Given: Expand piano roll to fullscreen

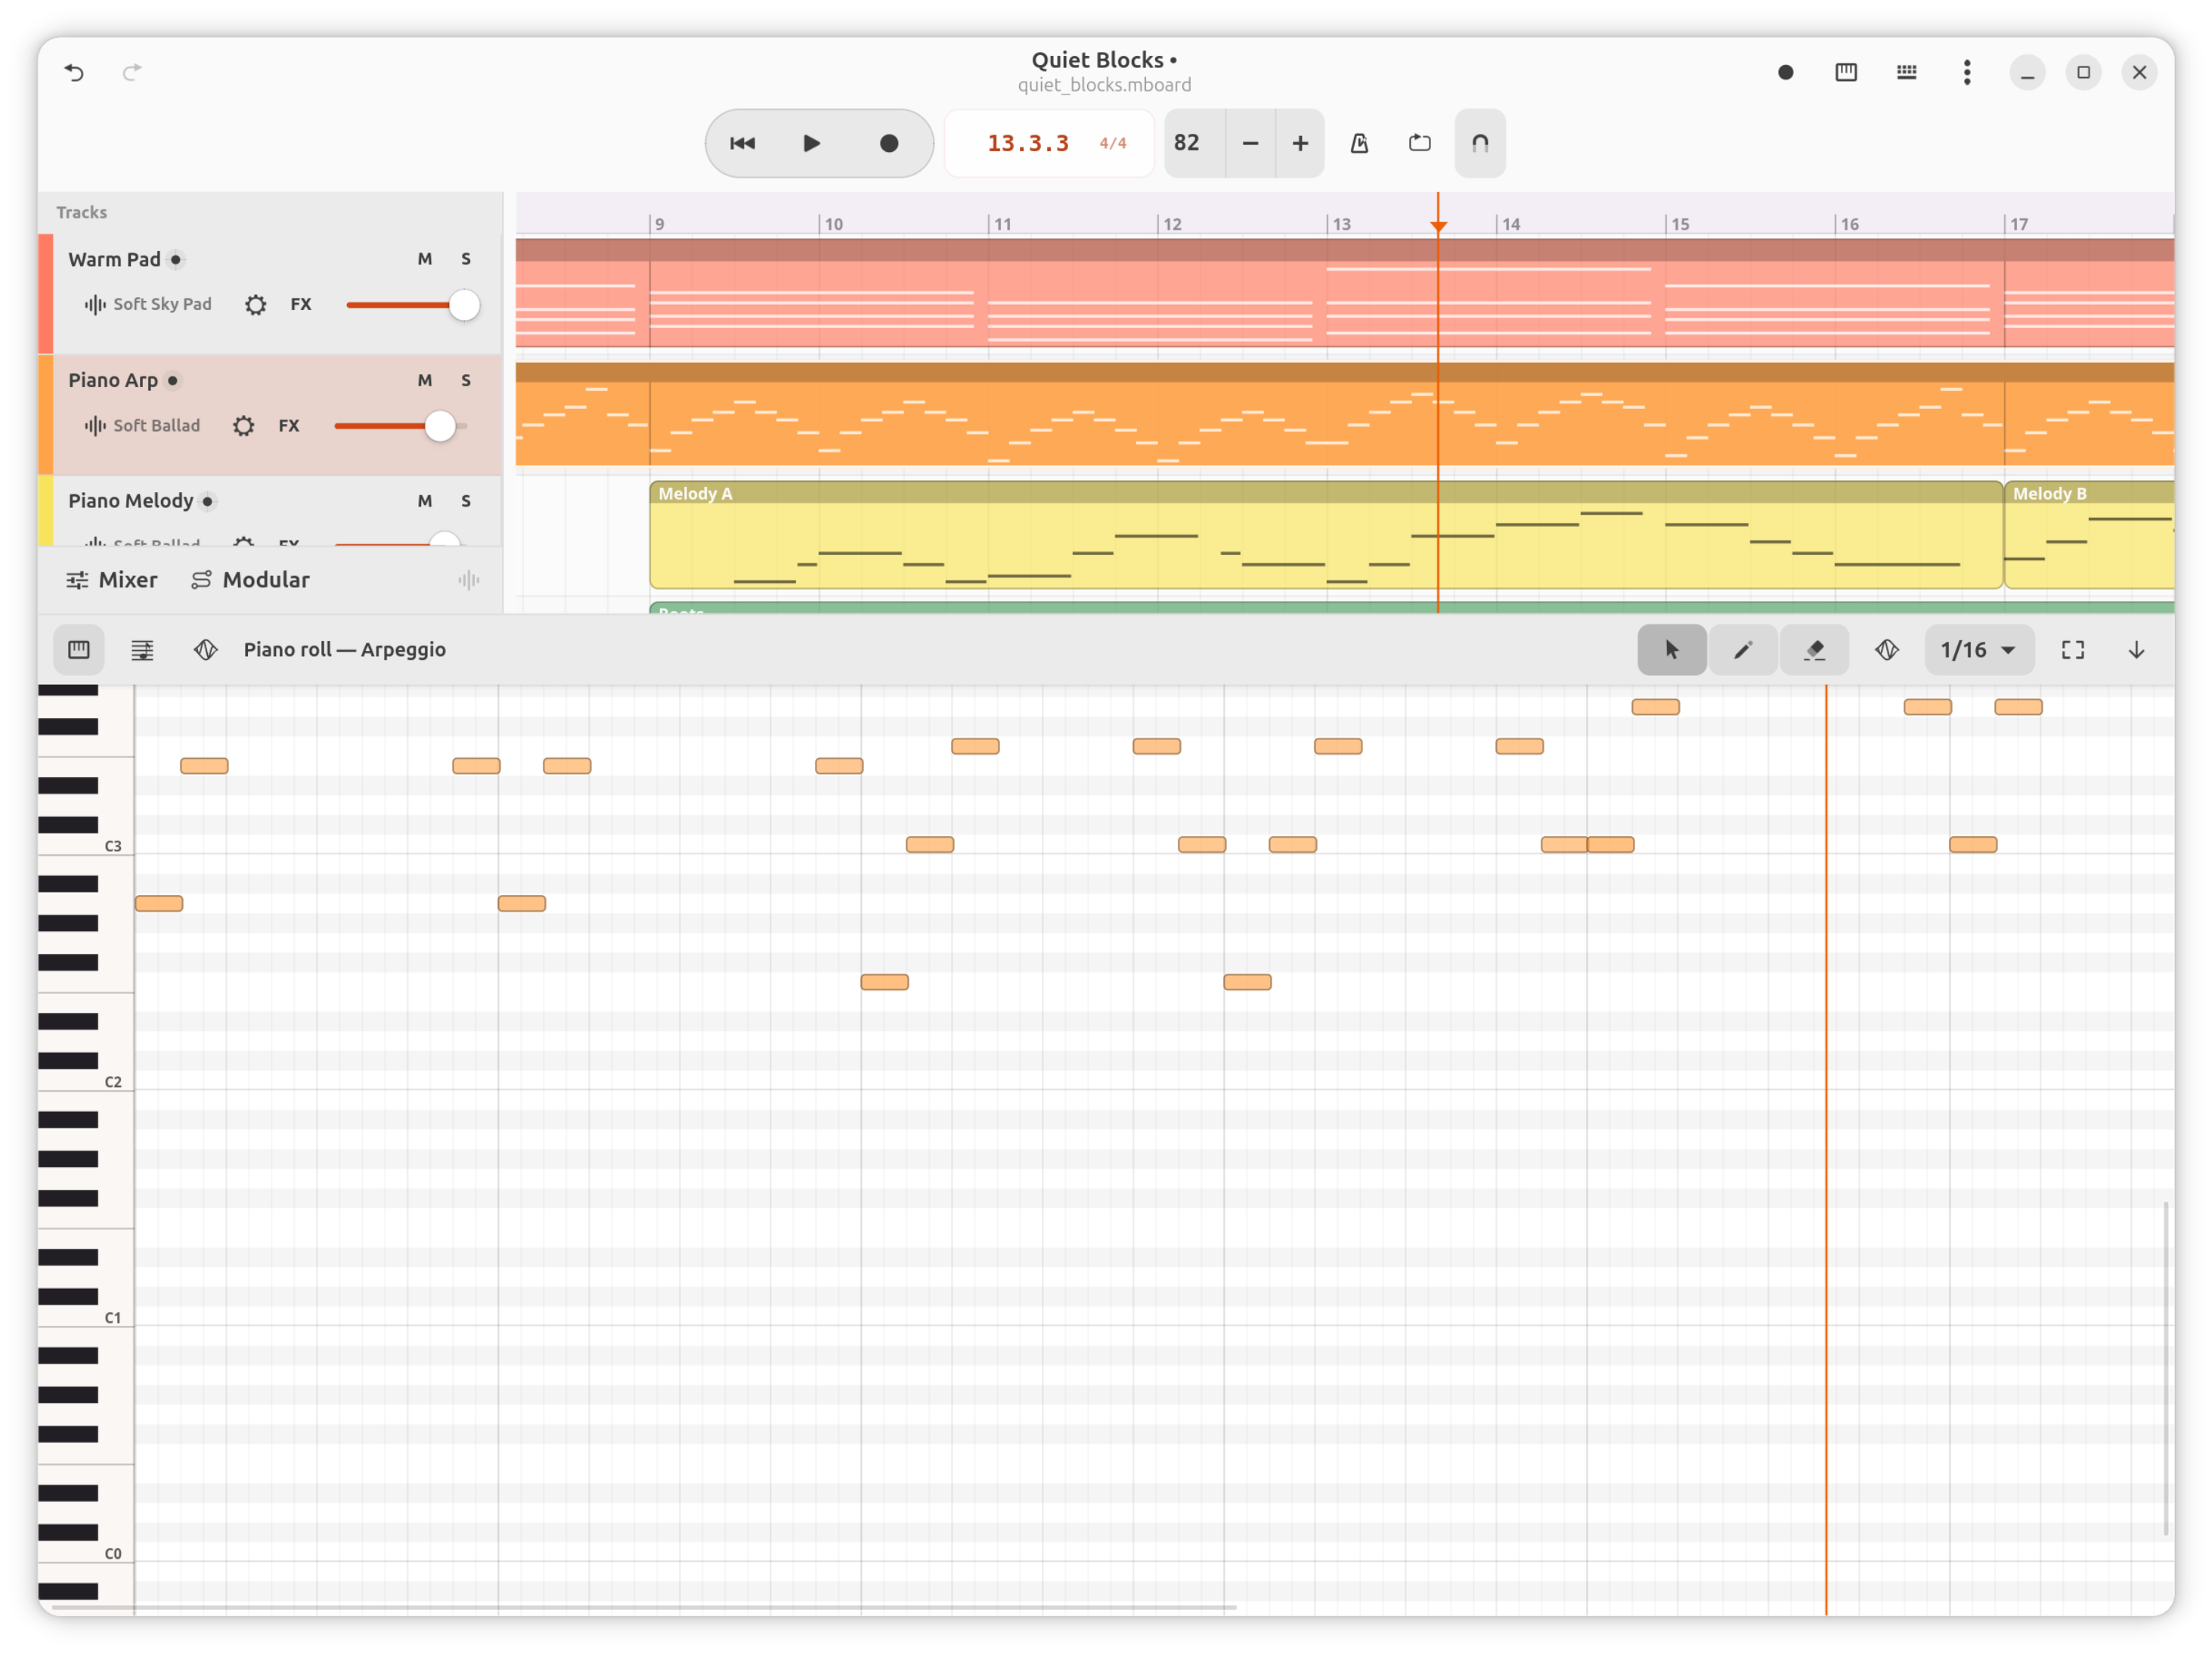Looking at the screenshot, I should point(2073,650).
